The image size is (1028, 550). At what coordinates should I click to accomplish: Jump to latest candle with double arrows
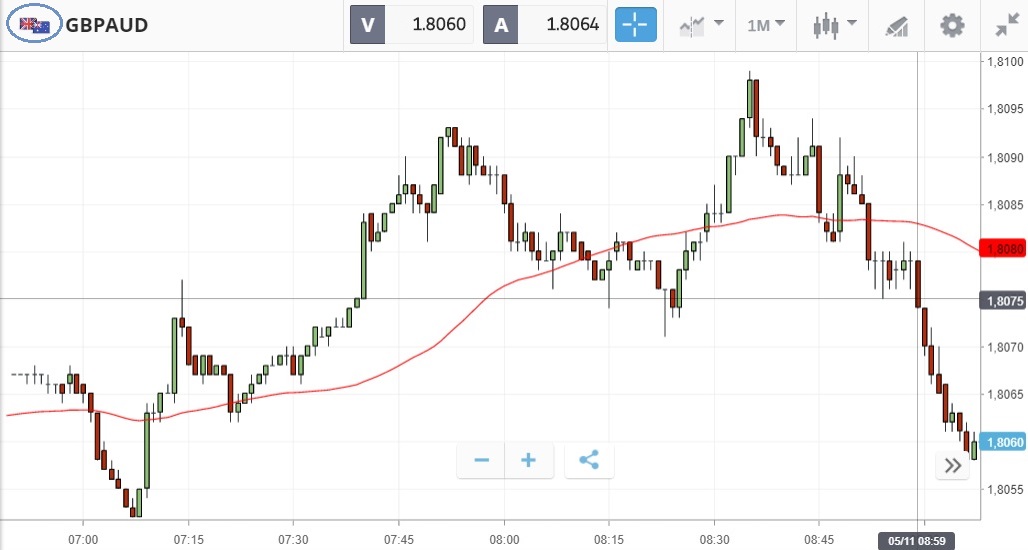(952, 466)
